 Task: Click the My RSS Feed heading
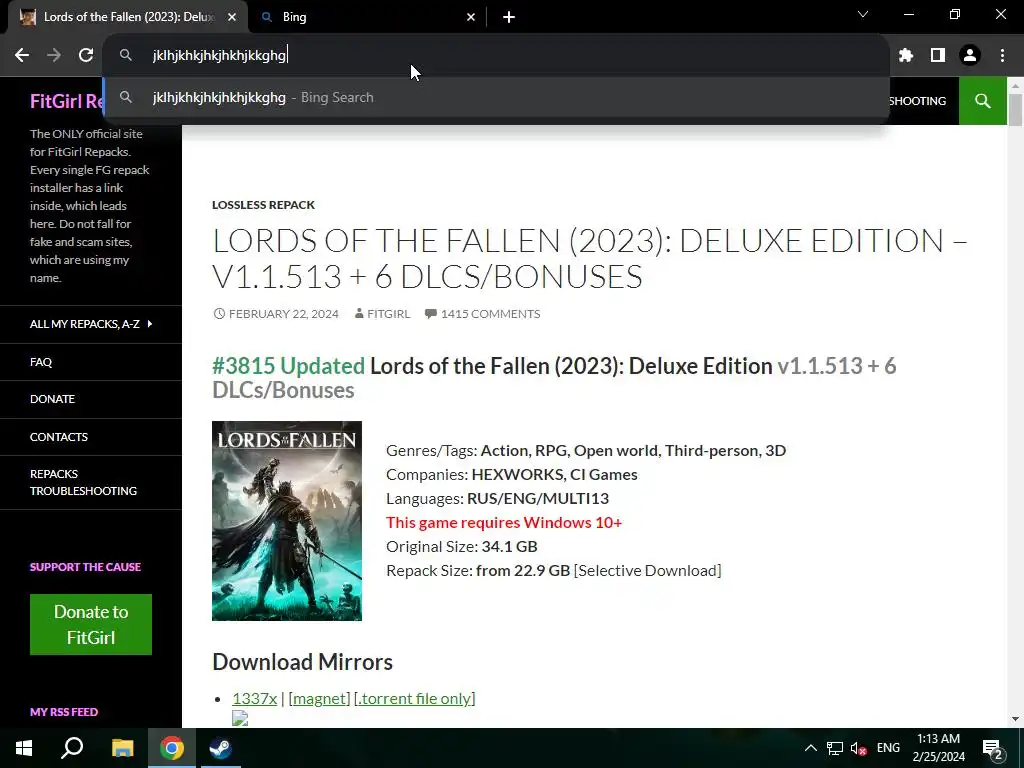coord(64,712)
